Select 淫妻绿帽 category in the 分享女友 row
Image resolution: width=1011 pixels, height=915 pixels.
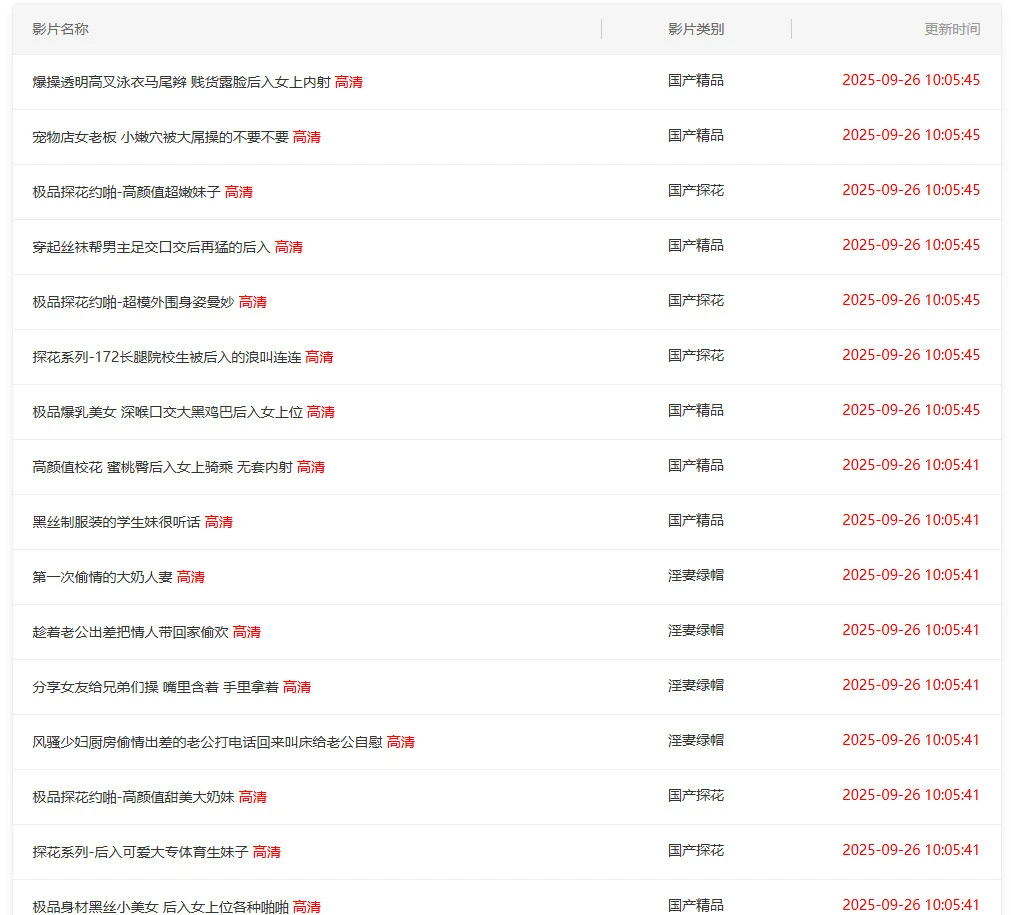(695, 685)
